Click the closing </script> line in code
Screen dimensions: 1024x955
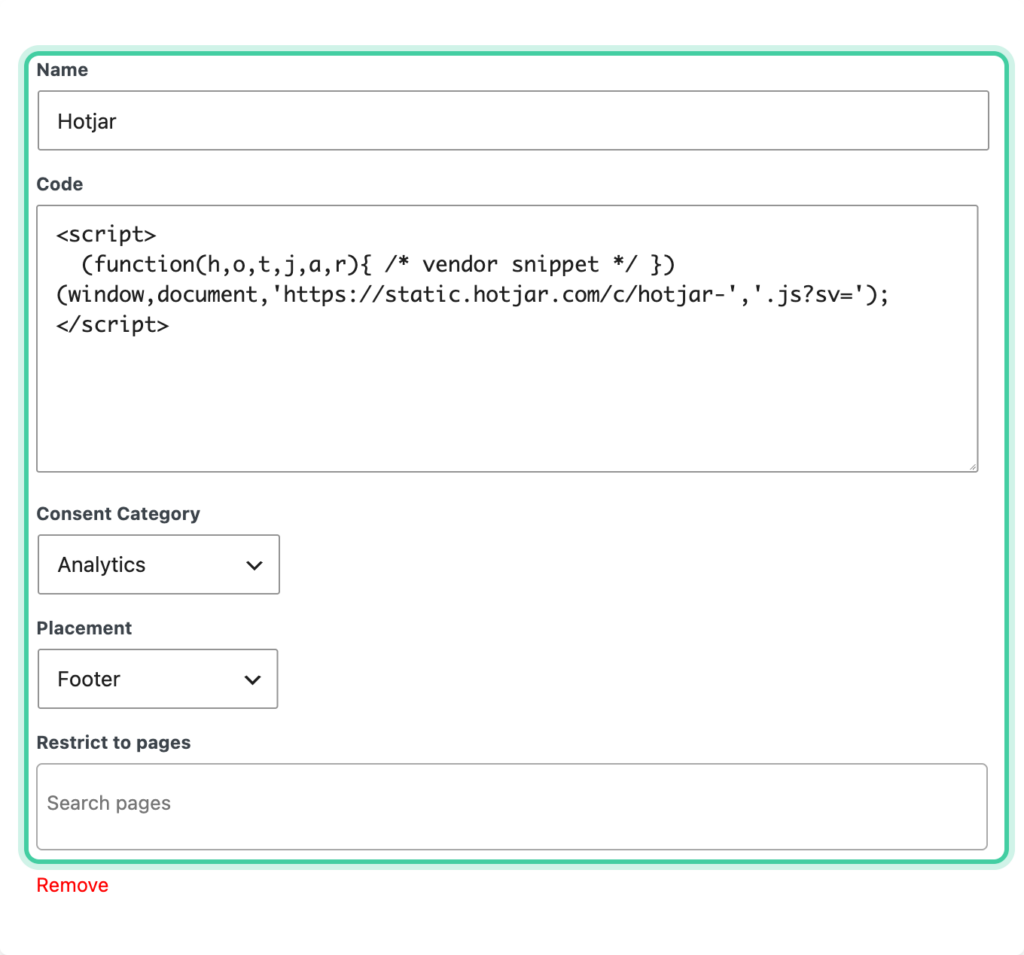[x=112, y=325]
